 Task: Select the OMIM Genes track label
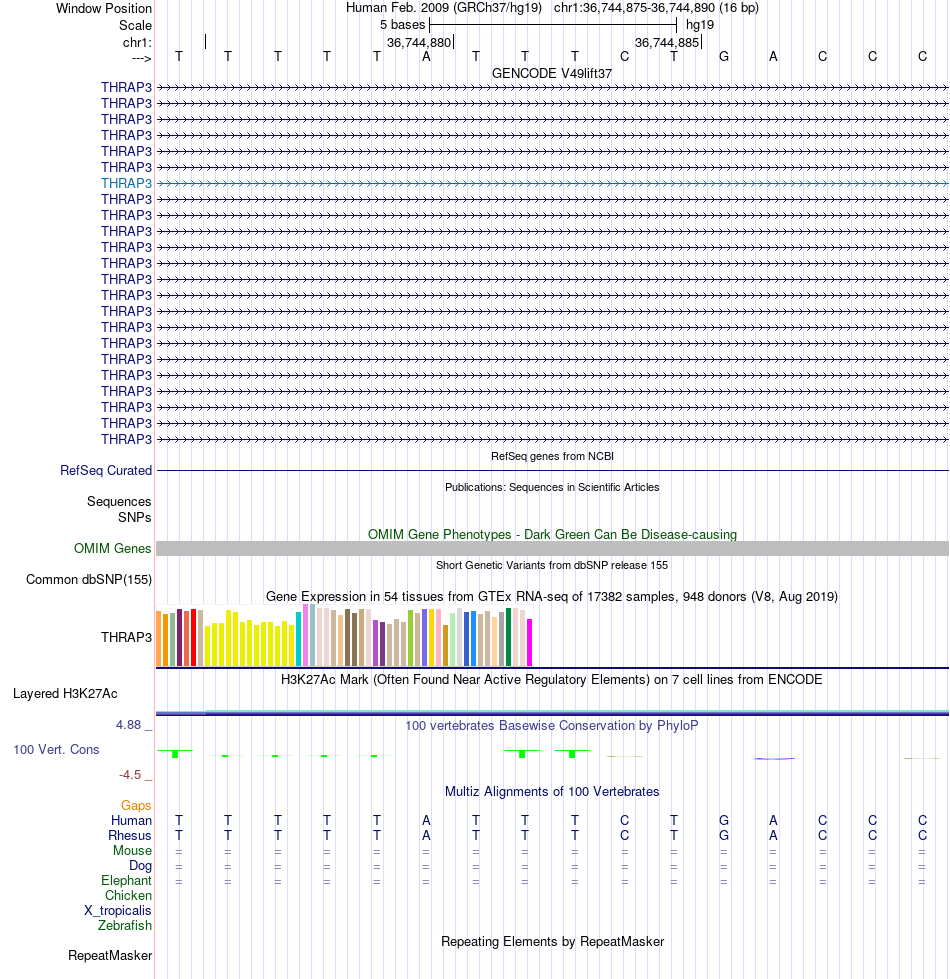point(112,548)
